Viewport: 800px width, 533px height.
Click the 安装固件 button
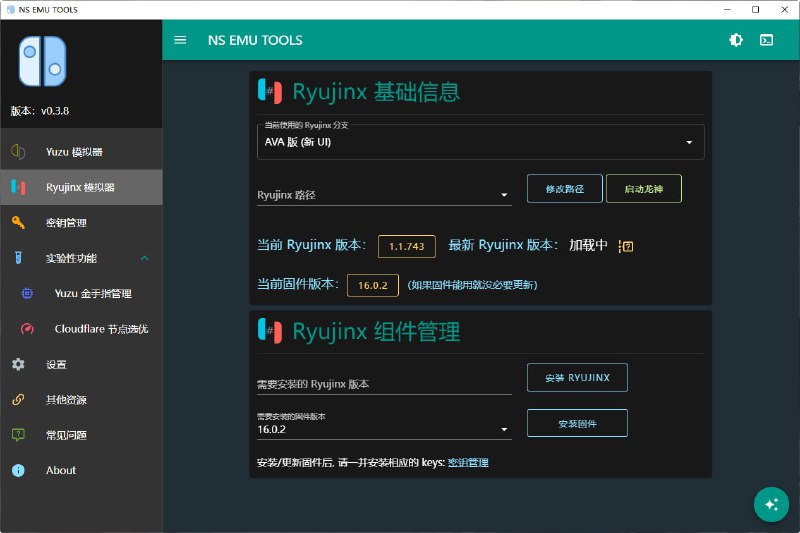(577, 423)
